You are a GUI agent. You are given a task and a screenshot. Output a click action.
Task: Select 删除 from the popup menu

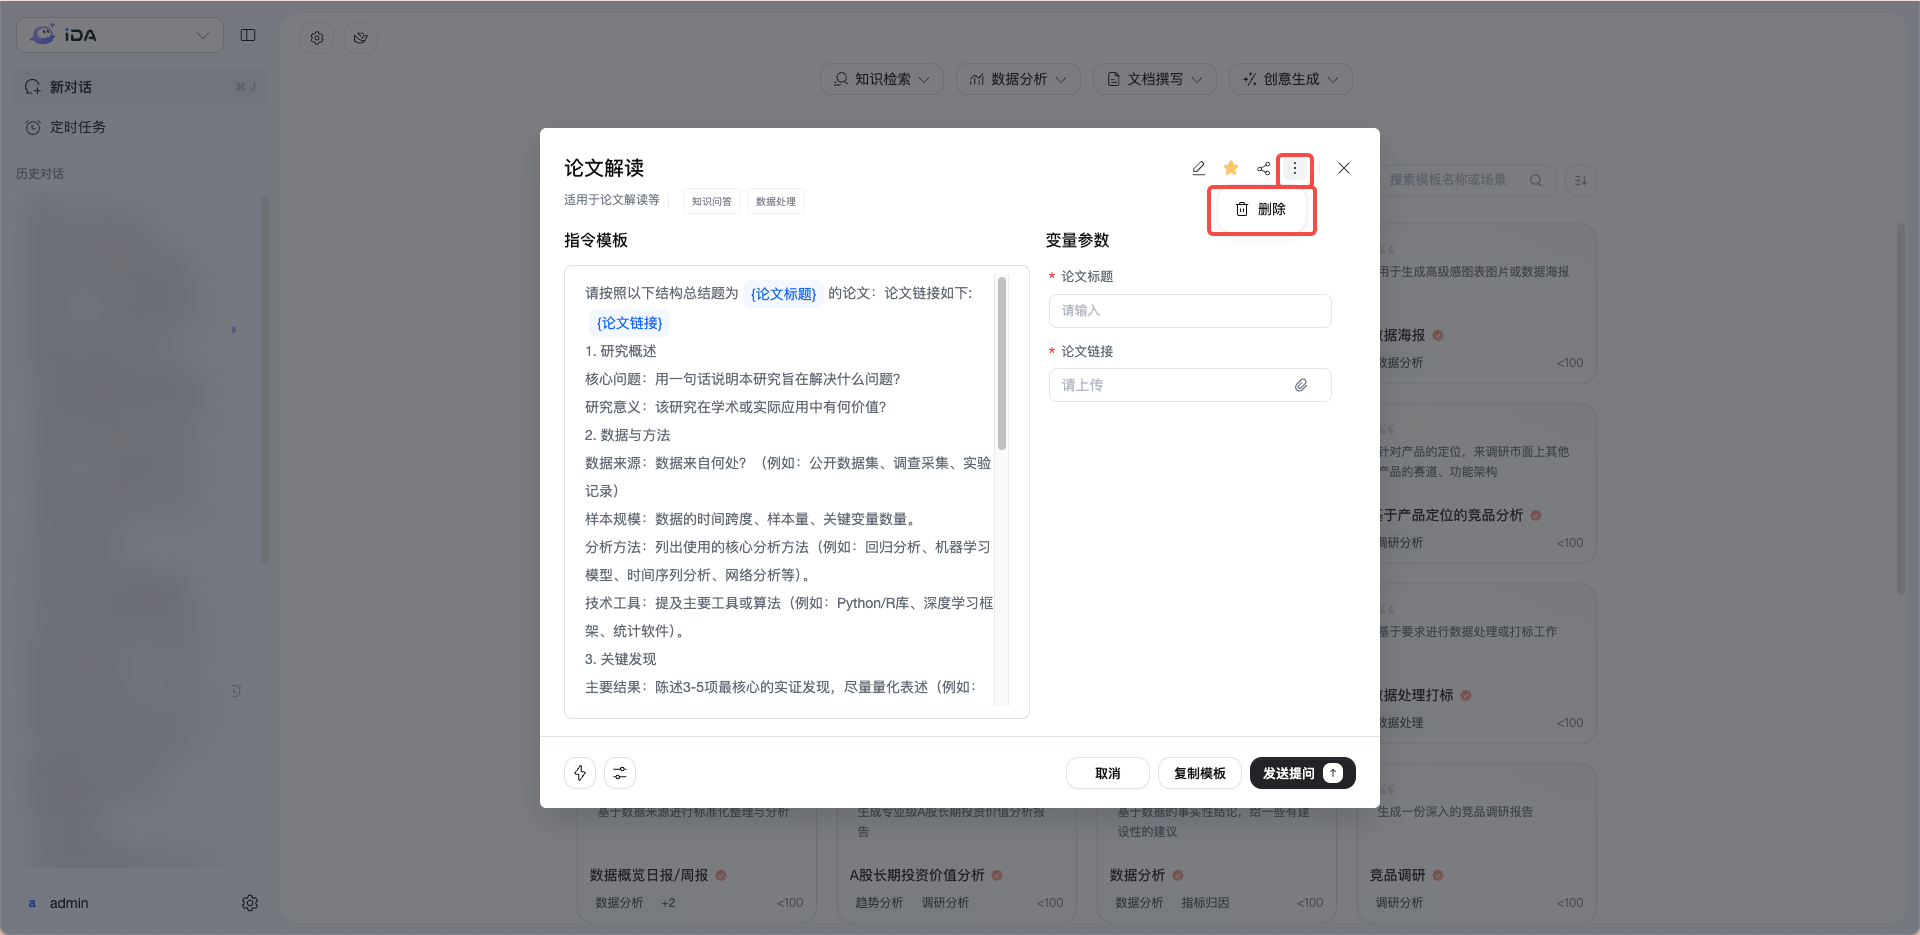pos(1261,209)
